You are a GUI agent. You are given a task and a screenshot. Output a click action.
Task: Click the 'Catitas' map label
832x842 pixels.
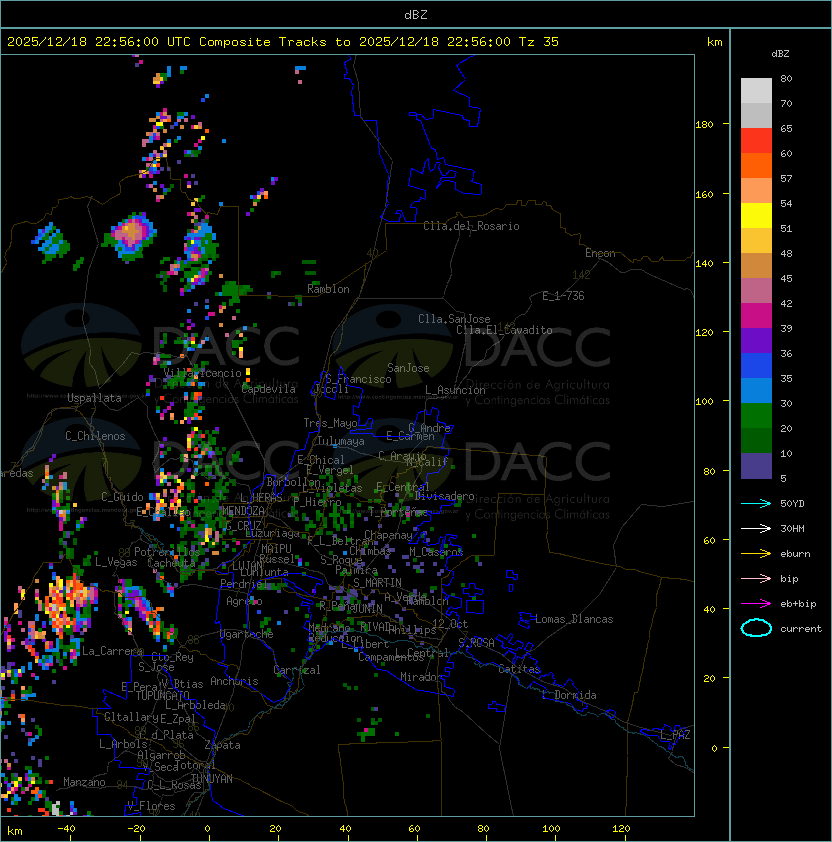coord(519,669)
